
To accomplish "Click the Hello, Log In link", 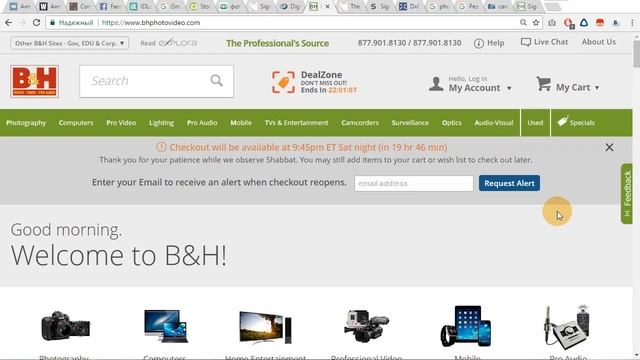I will [x=468, y=79].
